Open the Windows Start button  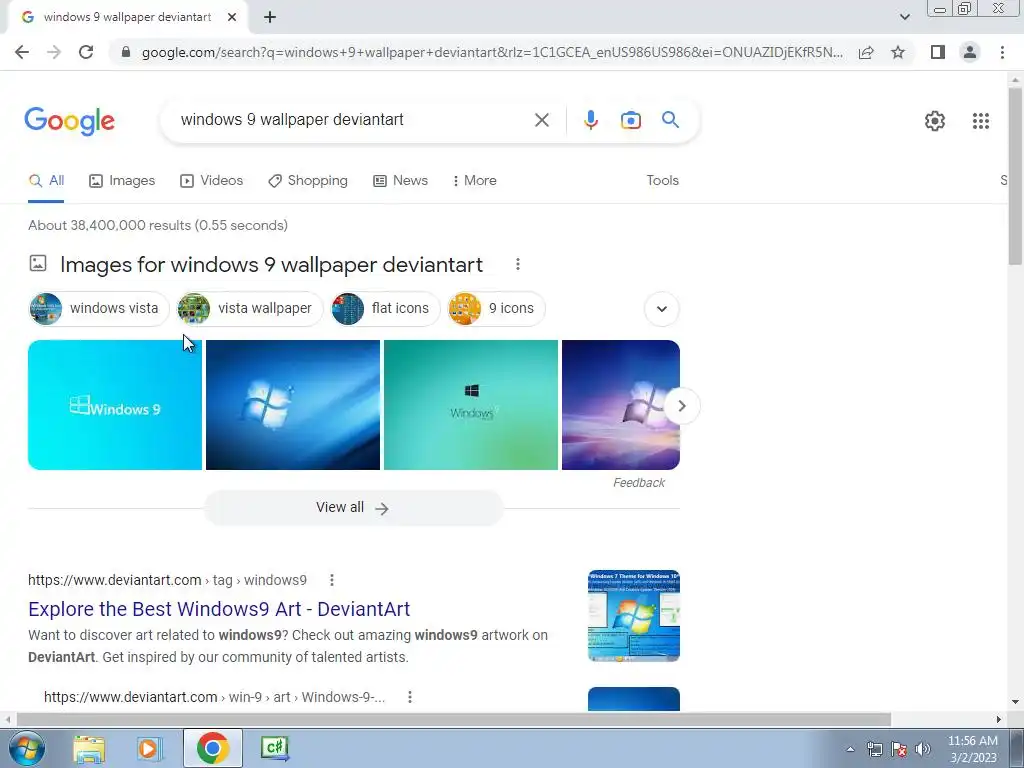26,748
